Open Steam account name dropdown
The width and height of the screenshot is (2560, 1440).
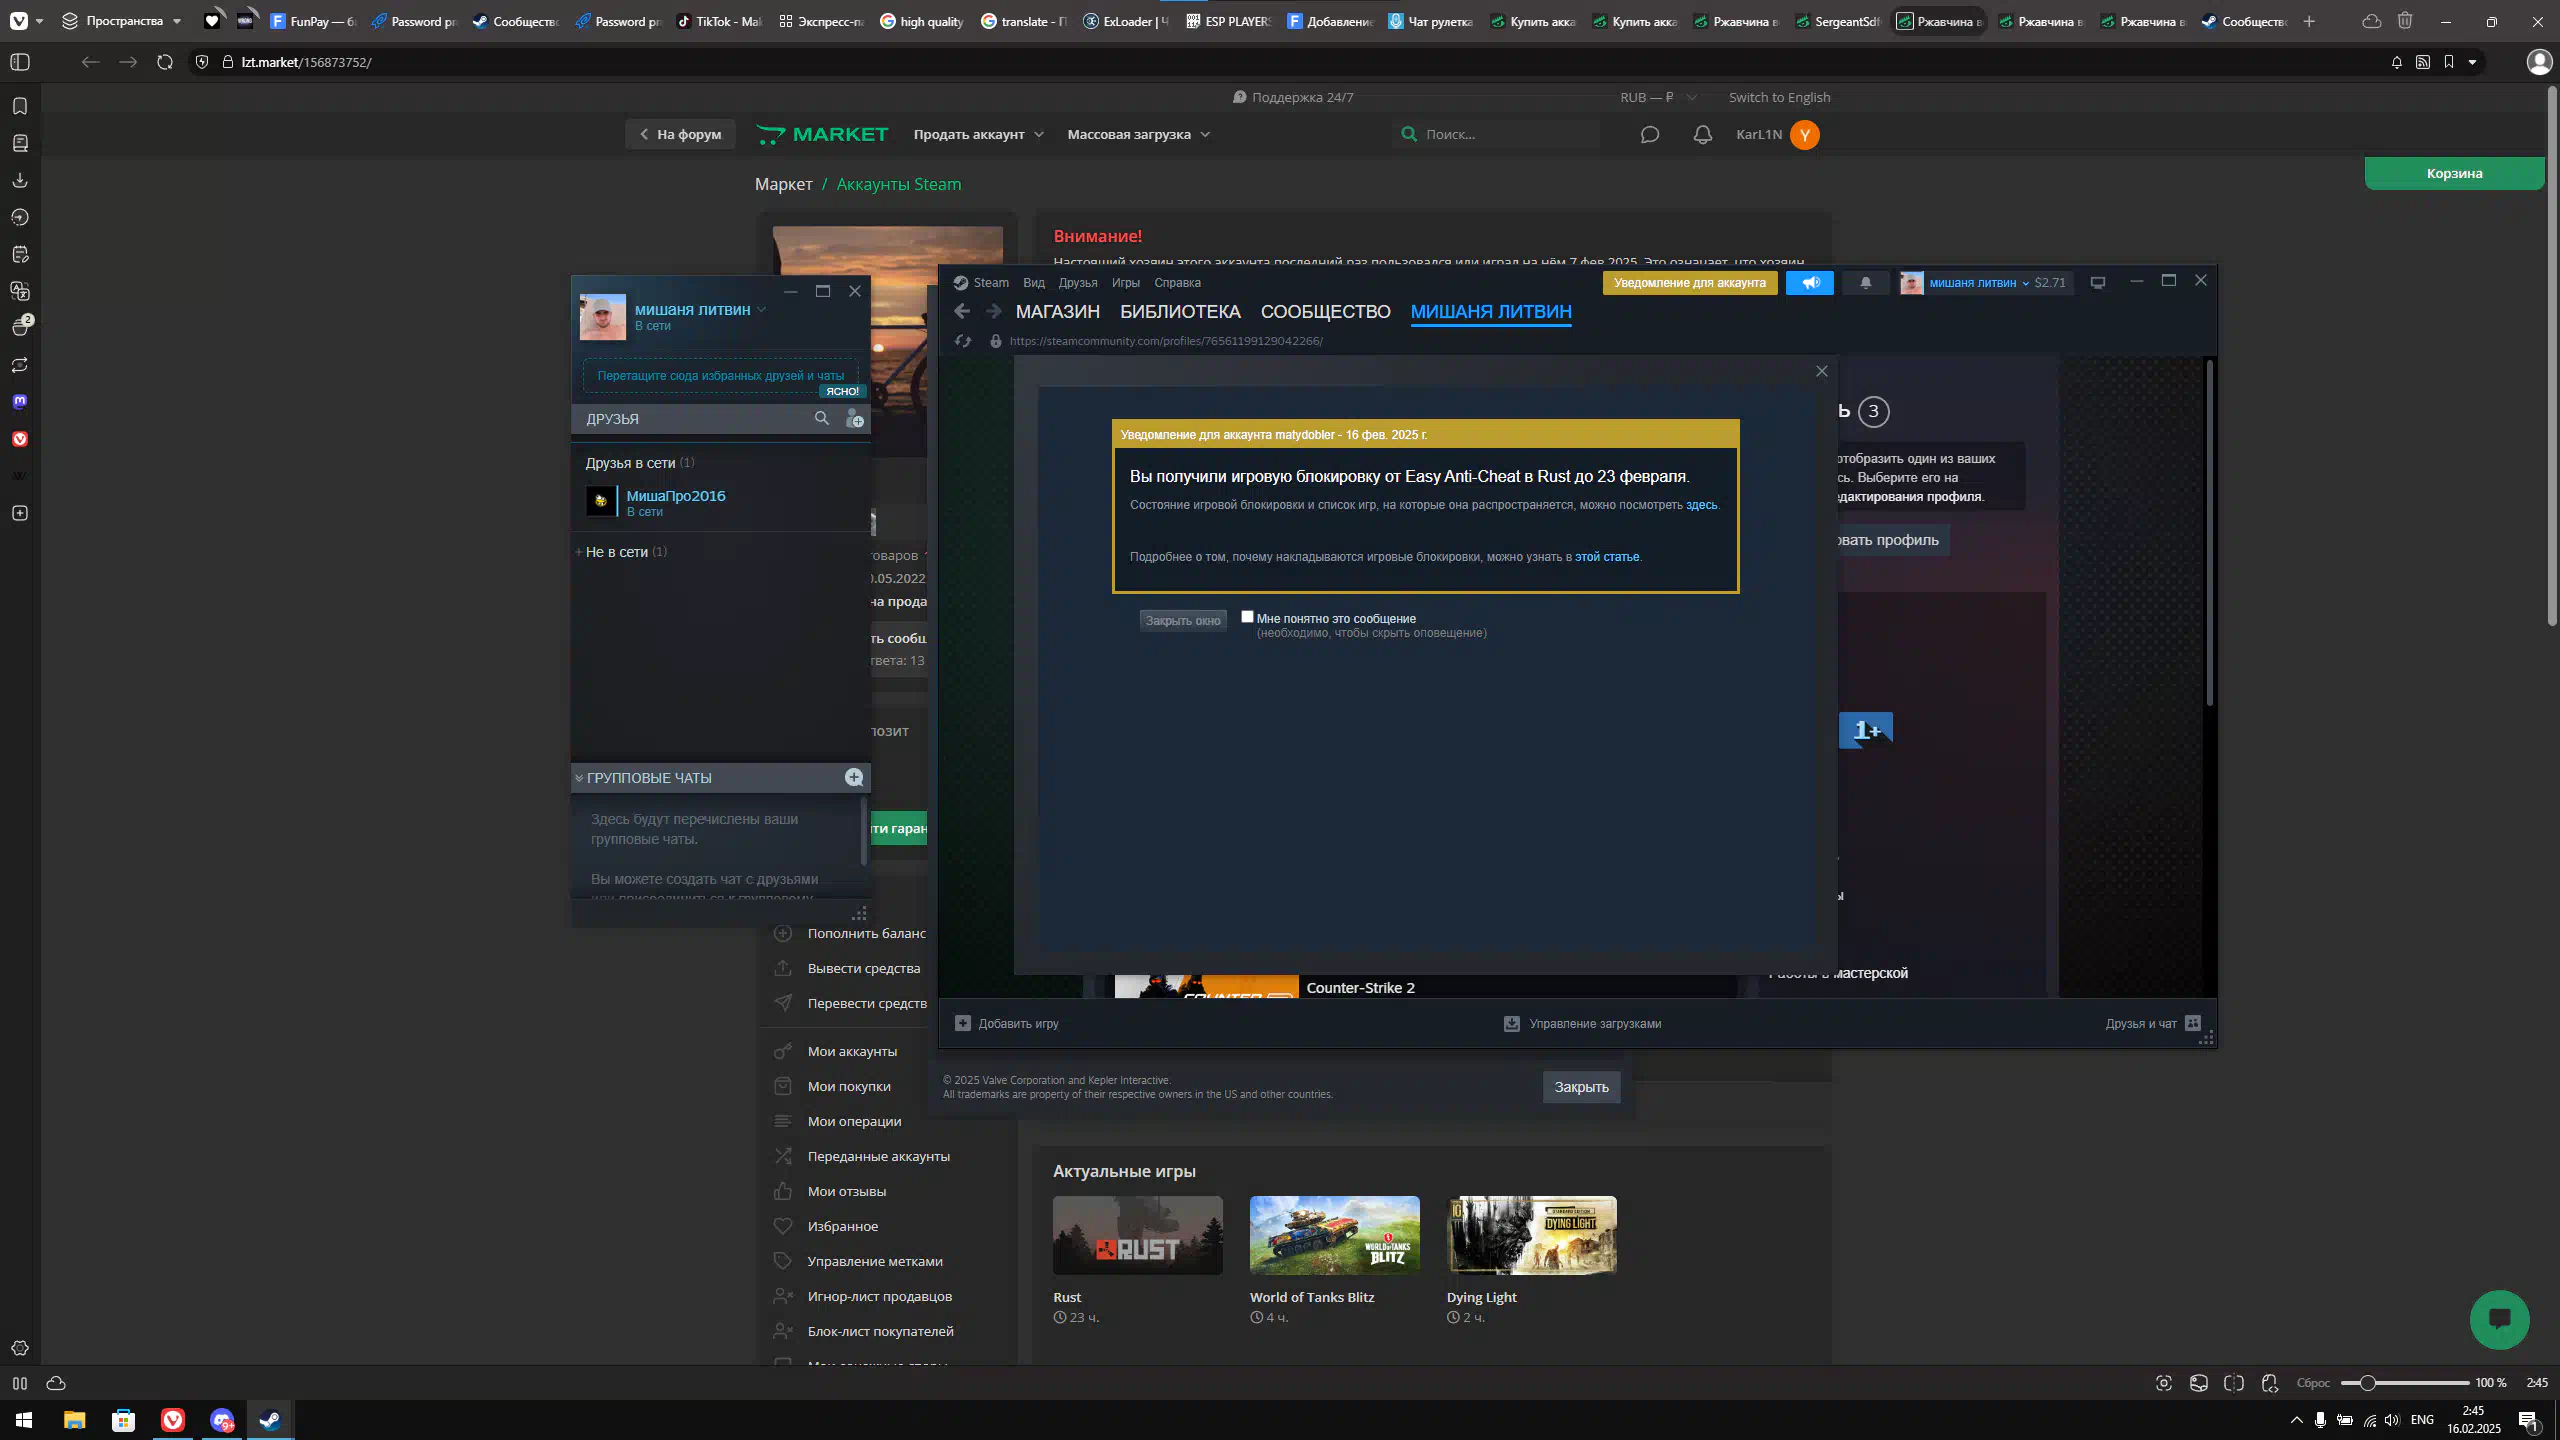[1980, 283]
